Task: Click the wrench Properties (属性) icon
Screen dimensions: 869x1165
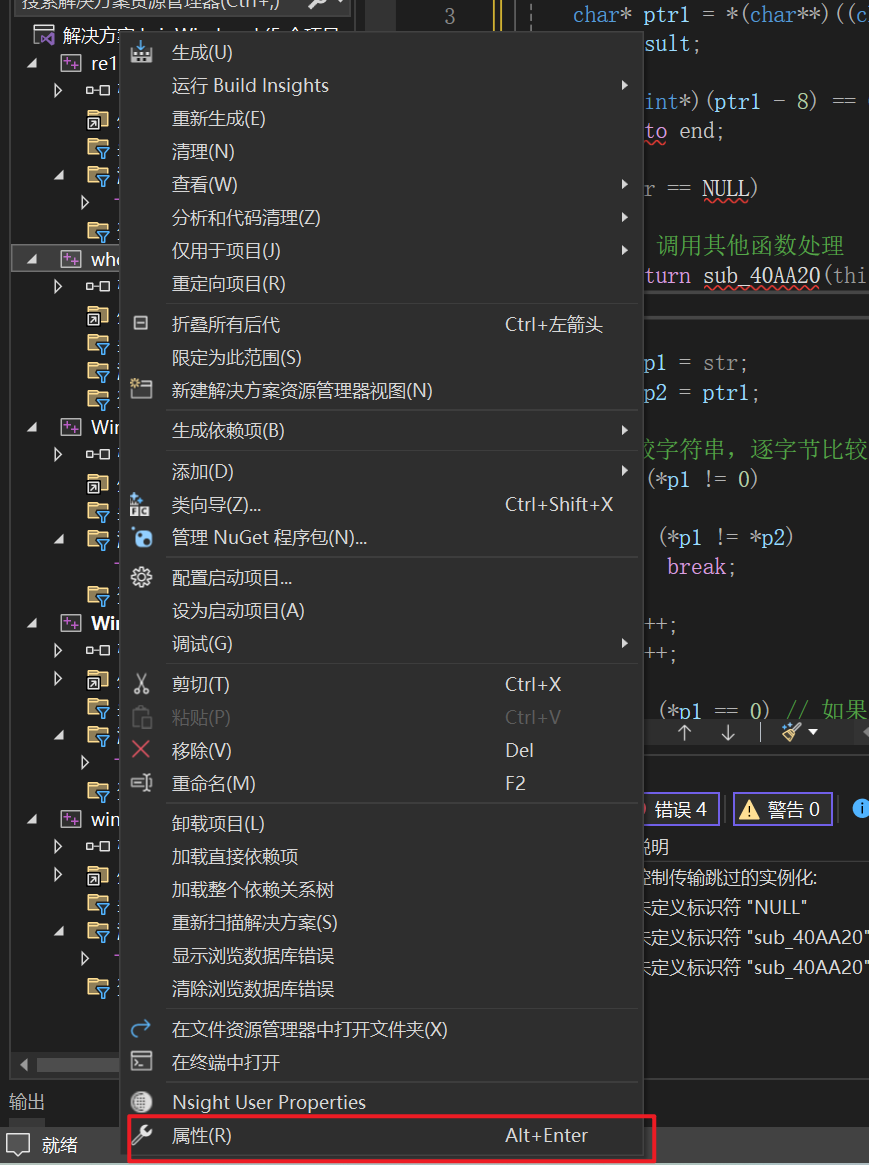Action: point(141,1136)
